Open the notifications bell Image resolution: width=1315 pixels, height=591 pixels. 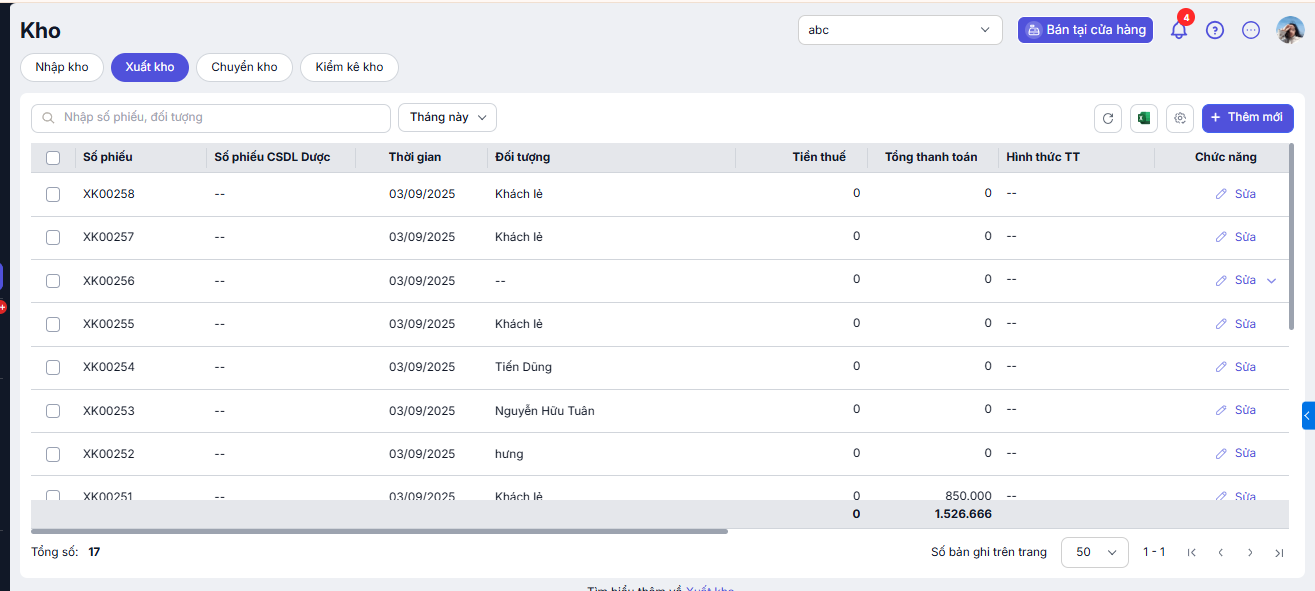click(x=1179, y=30)
